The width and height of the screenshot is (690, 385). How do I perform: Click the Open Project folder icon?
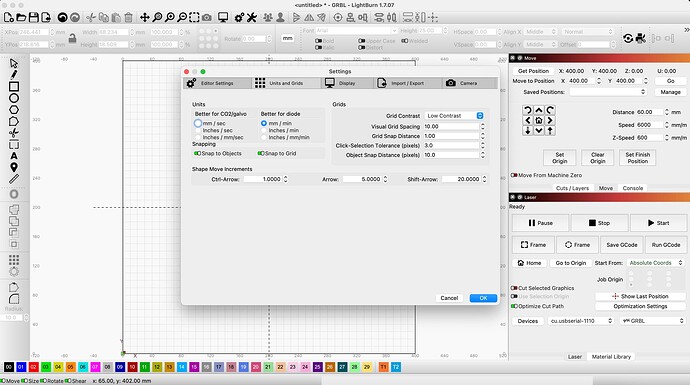click(21, 18)
